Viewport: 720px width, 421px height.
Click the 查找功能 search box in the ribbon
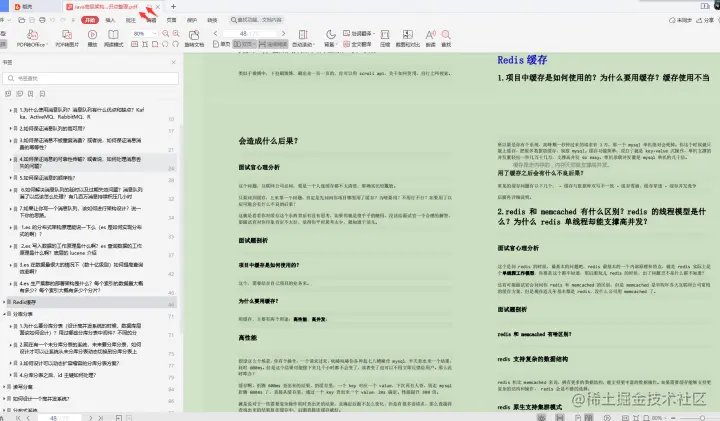(x=256, y=20)
